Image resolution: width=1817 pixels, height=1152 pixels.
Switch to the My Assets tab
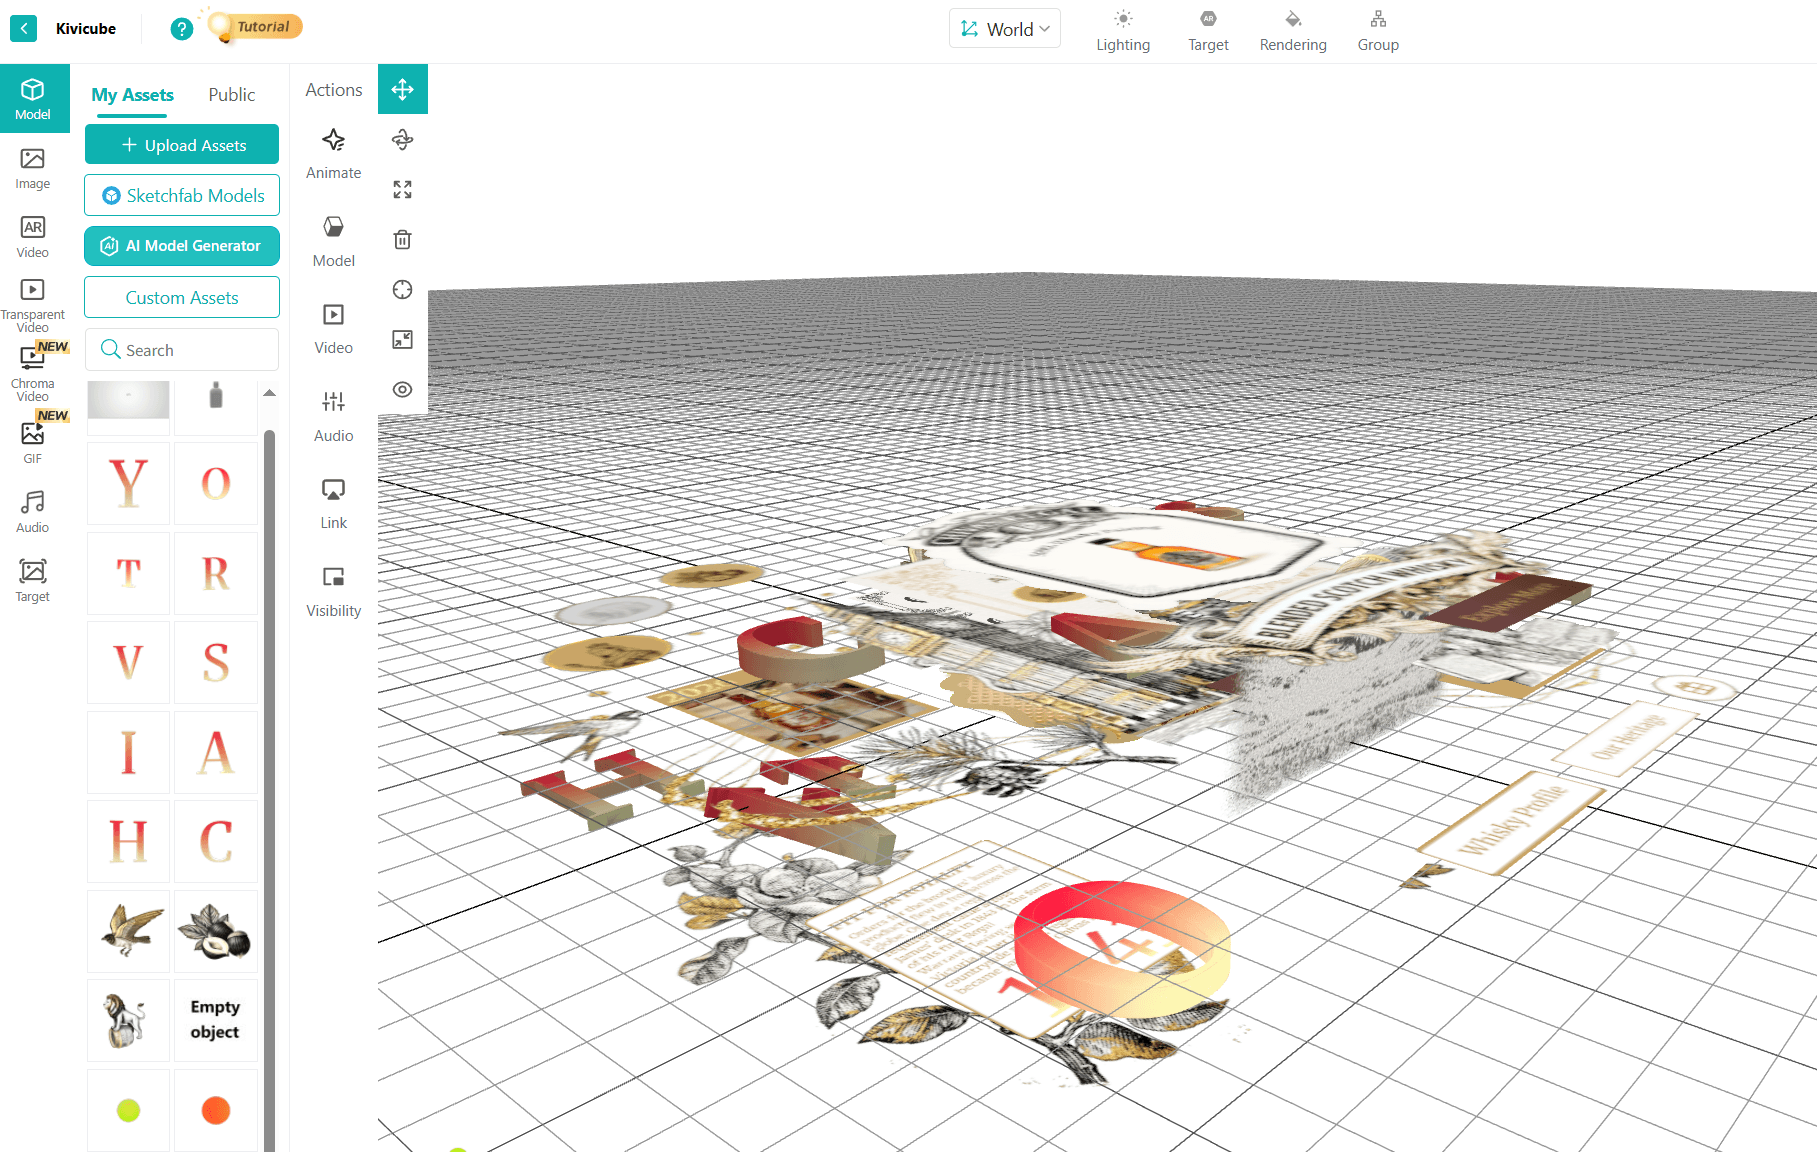pos(132,95)
